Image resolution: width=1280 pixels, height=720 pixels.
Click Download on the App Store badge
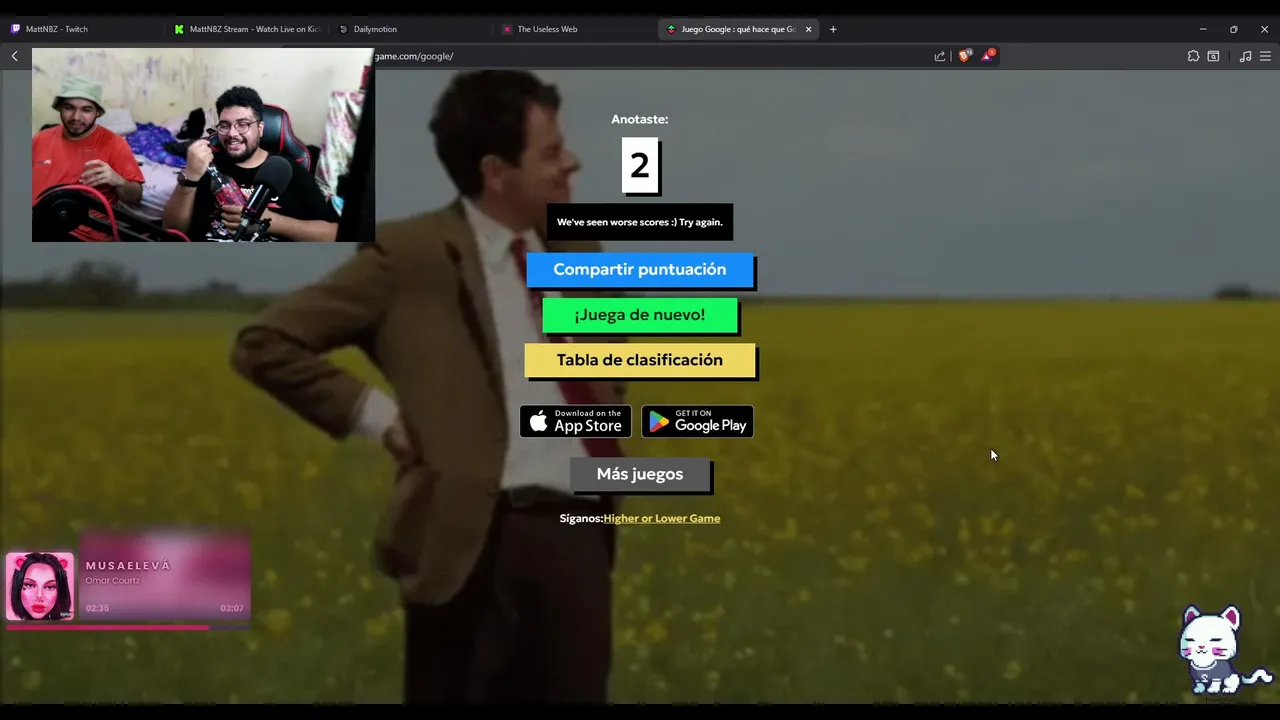[x=575, y=421]
